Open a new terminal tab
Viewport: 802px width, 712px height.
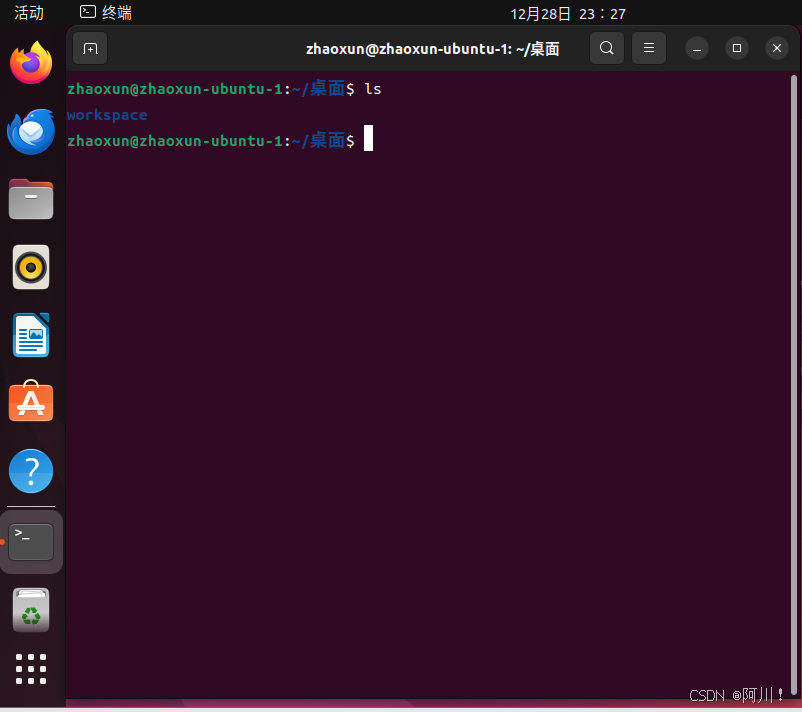click(90, 49)
